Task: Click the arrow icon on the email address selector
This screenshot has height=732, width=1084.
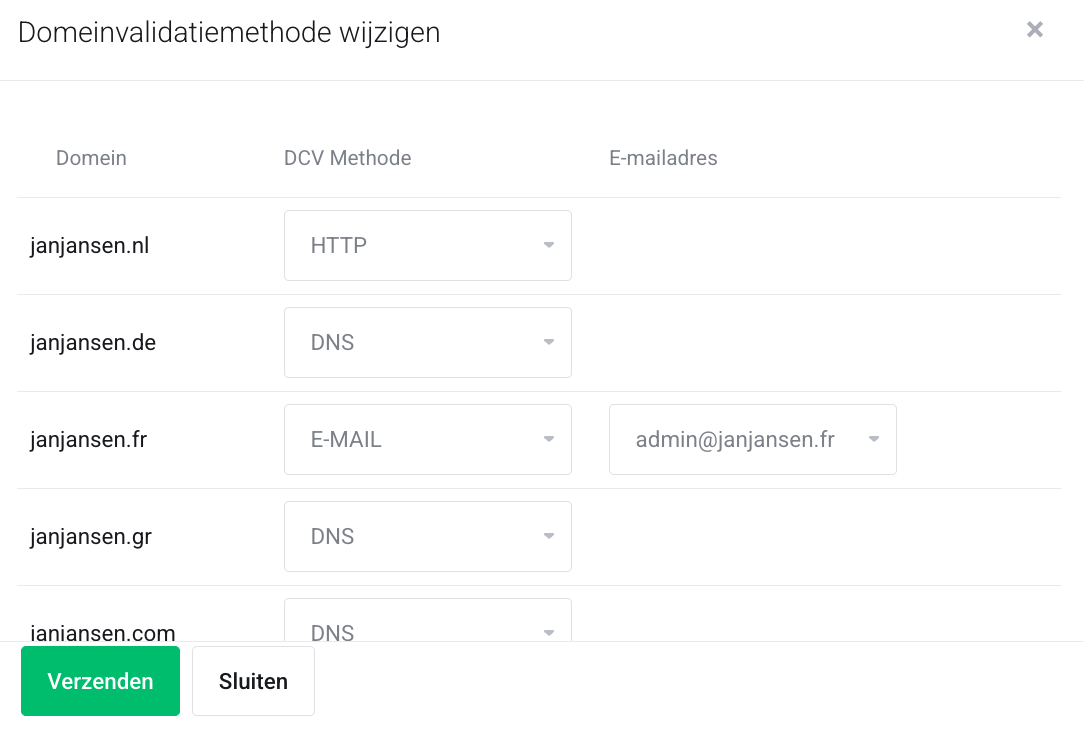Action: [874, 439]
